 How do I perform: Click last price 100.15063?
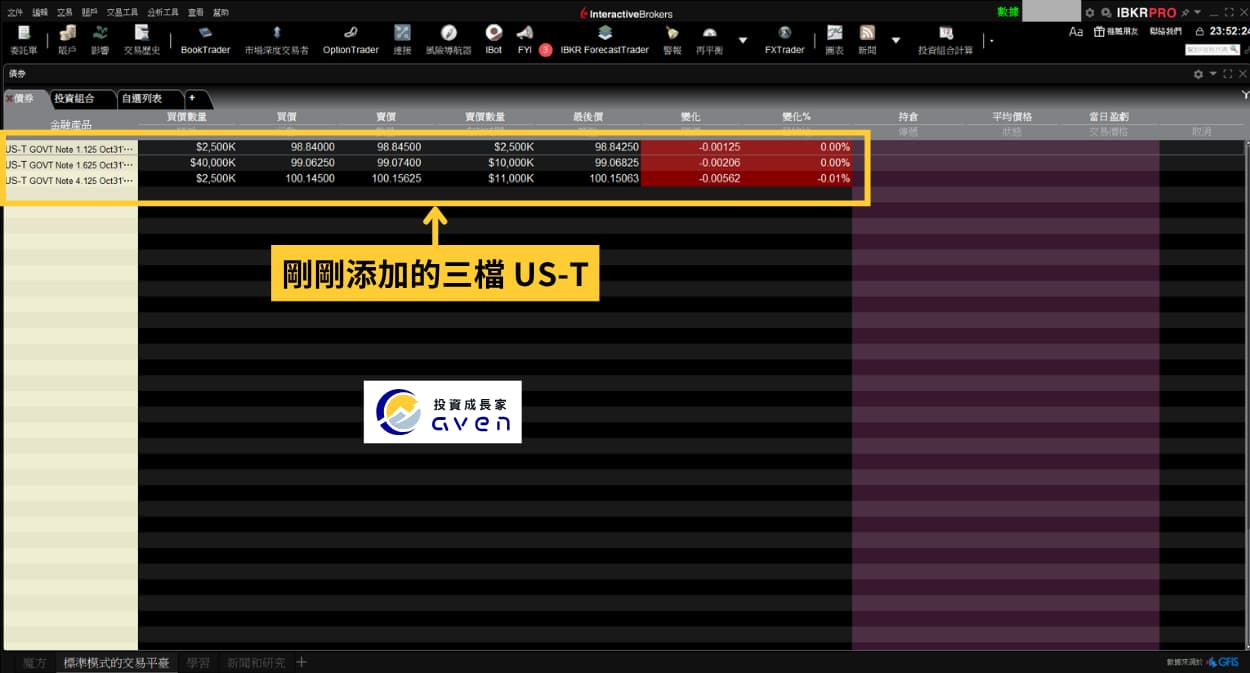click(x=614, y=179)
